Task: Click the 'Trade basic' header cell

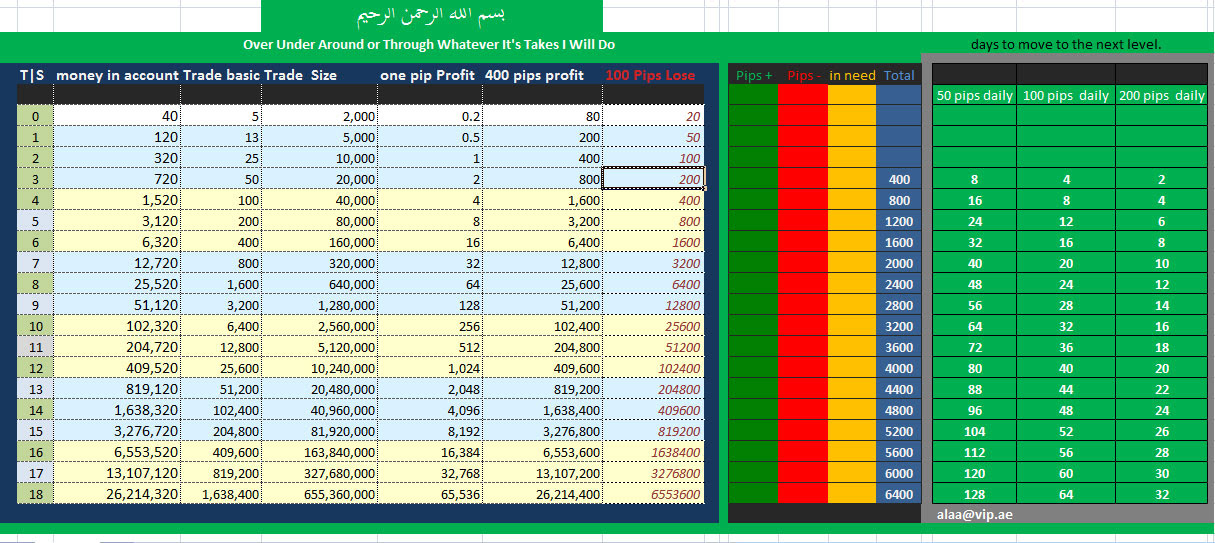Action: 222,75
